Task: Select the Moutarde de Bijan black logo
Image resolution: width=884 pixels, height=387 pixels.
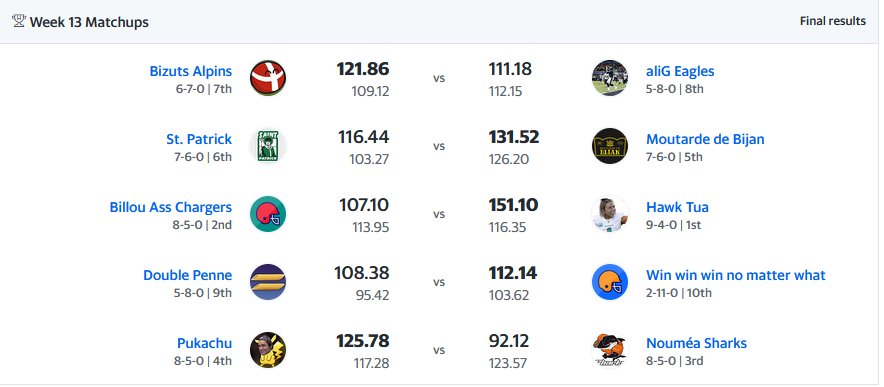Action: point(610,146)
